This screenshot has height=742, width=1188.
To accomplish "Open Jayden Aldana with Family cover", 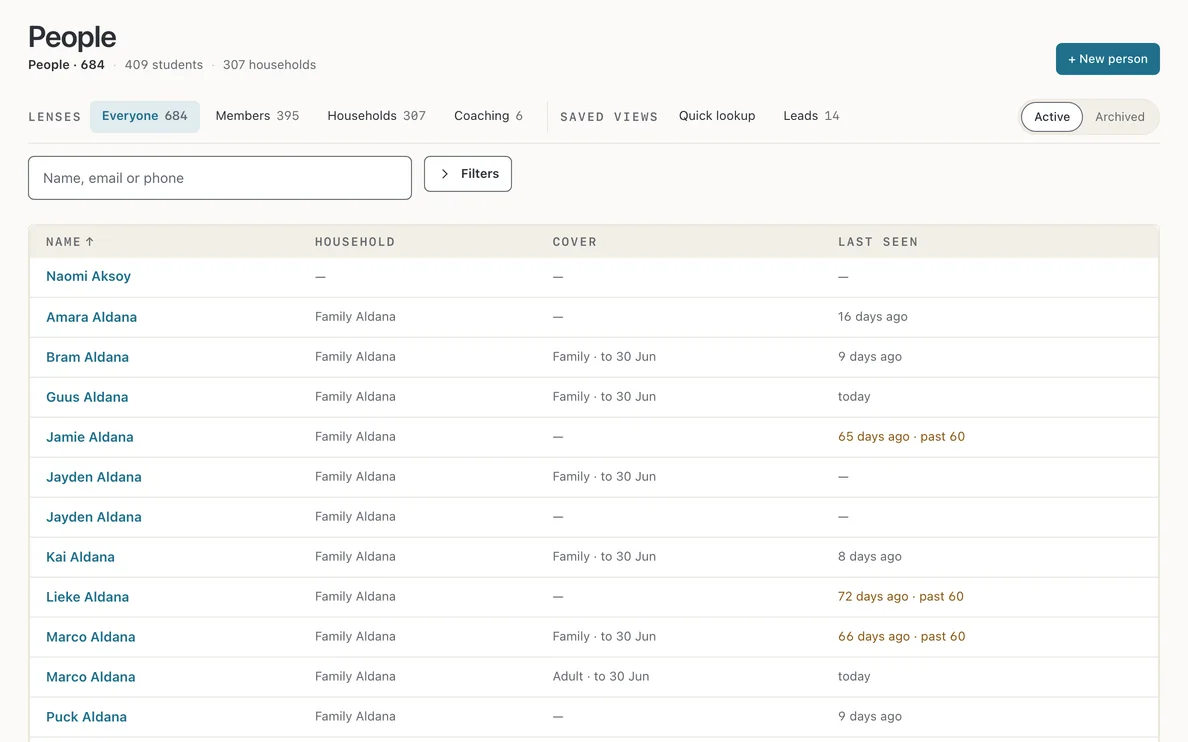I will [94, 477].
